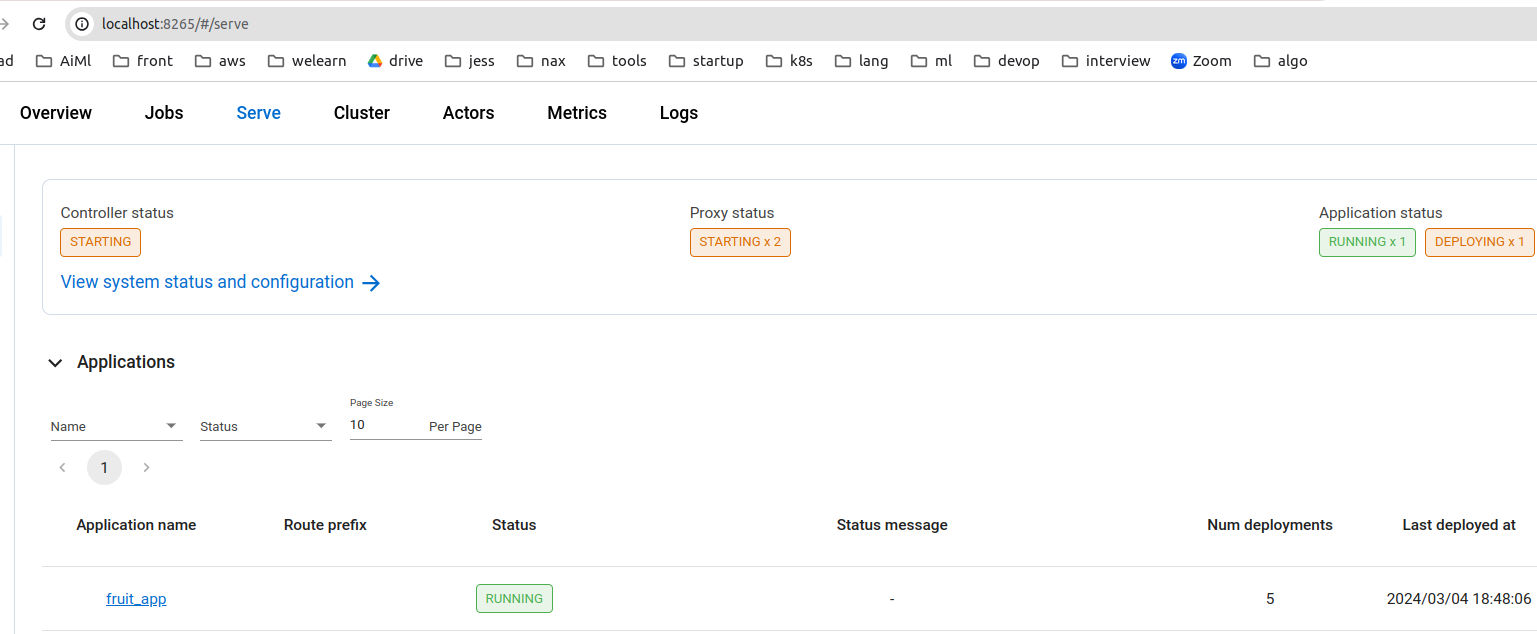The image size is (1537, 634).
Task: Click the previous page arrow in pagination
Action: [x=62, y=467]
